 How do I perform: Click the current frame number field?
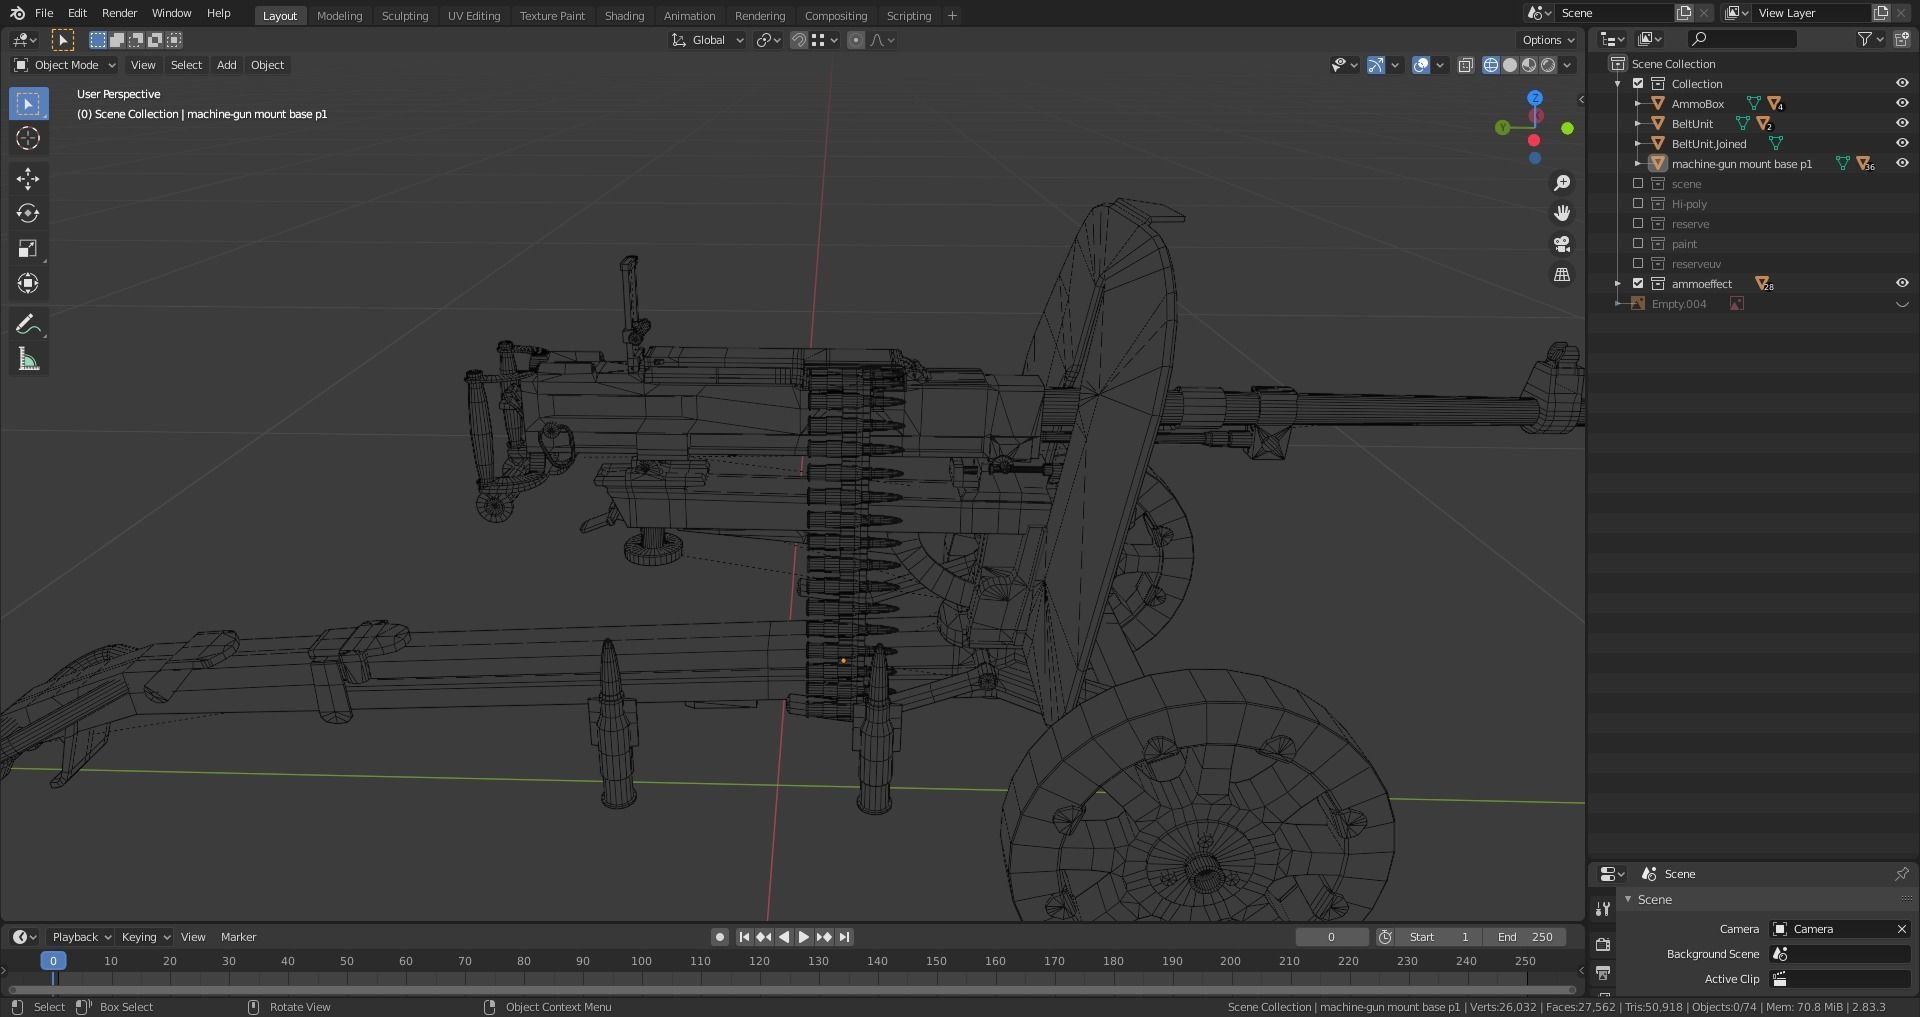1331,937
